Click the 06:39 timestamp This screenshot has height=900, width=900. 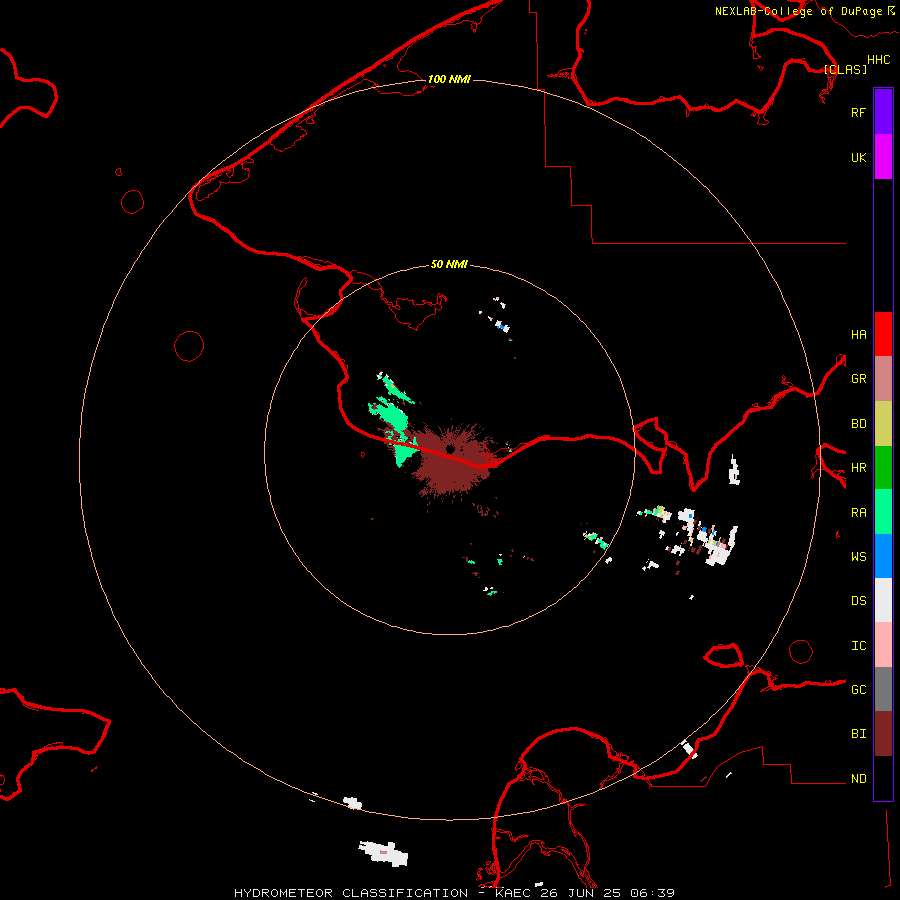coord(652,893)
